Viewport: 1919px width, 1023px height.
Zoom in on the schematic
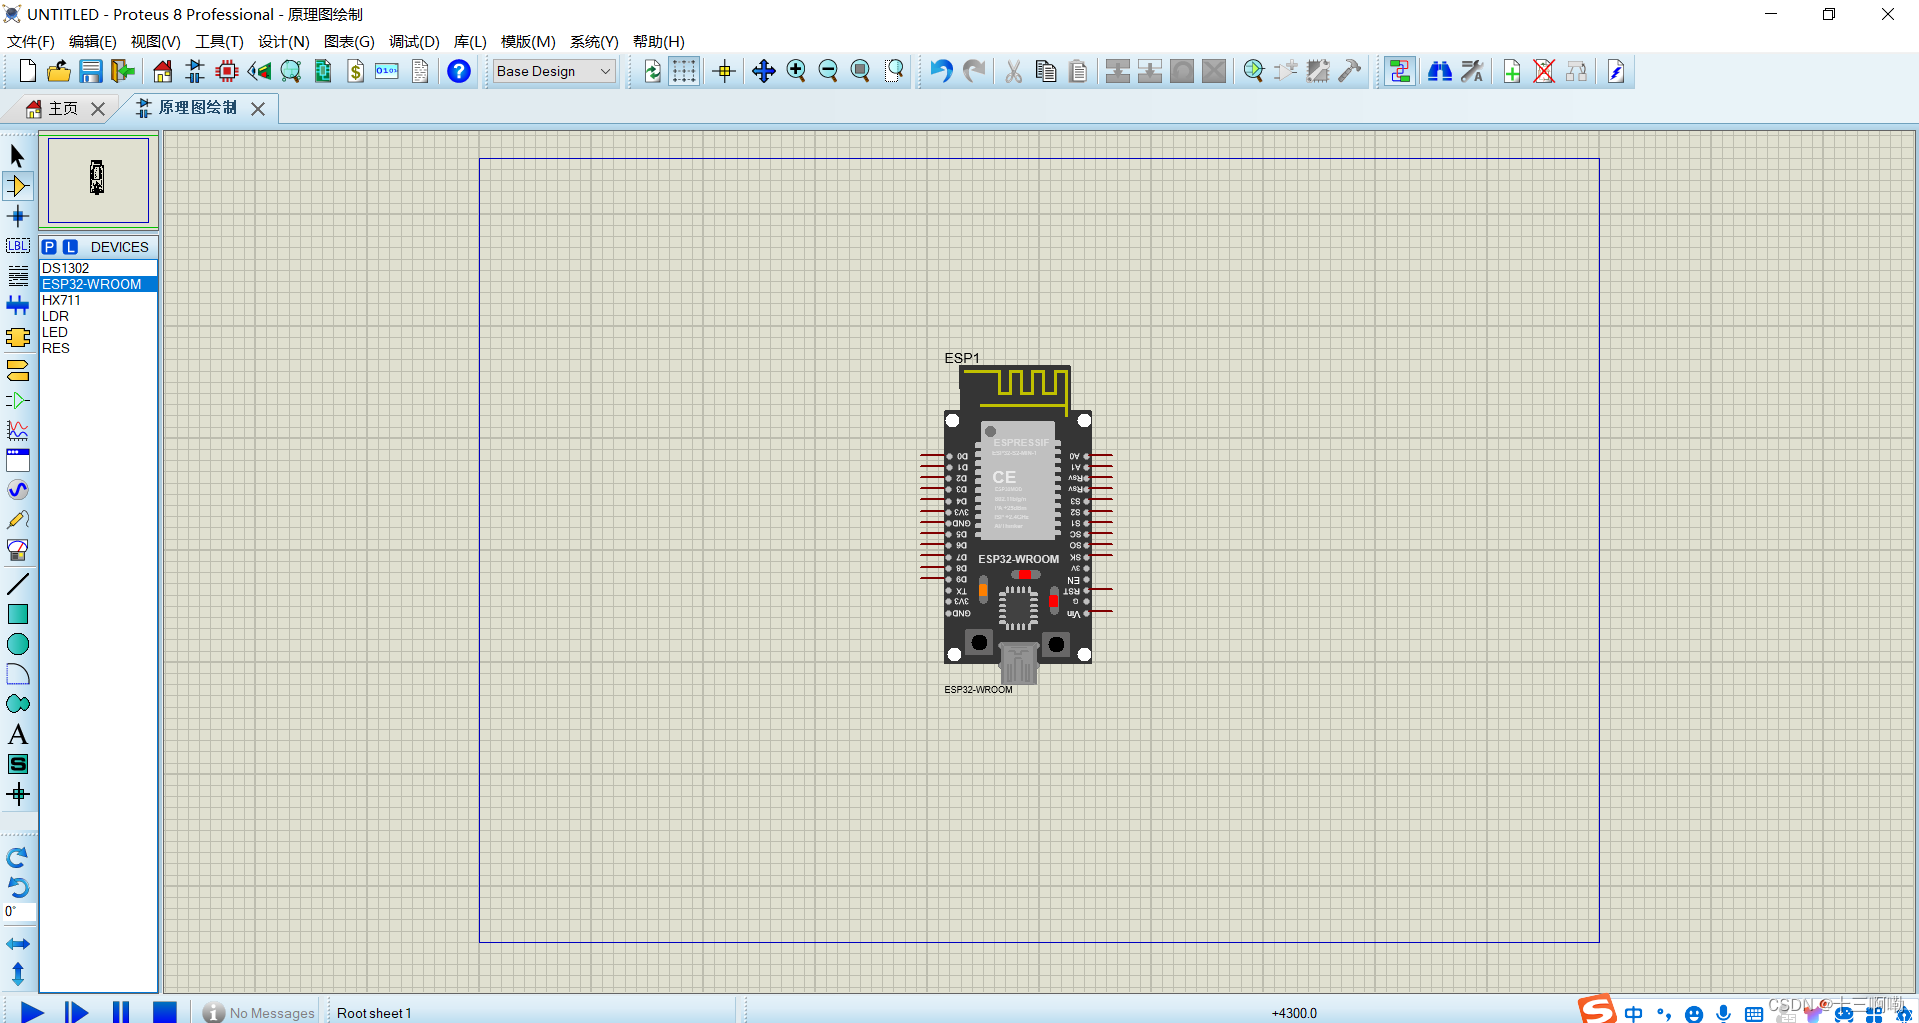[x=796, y=71]
